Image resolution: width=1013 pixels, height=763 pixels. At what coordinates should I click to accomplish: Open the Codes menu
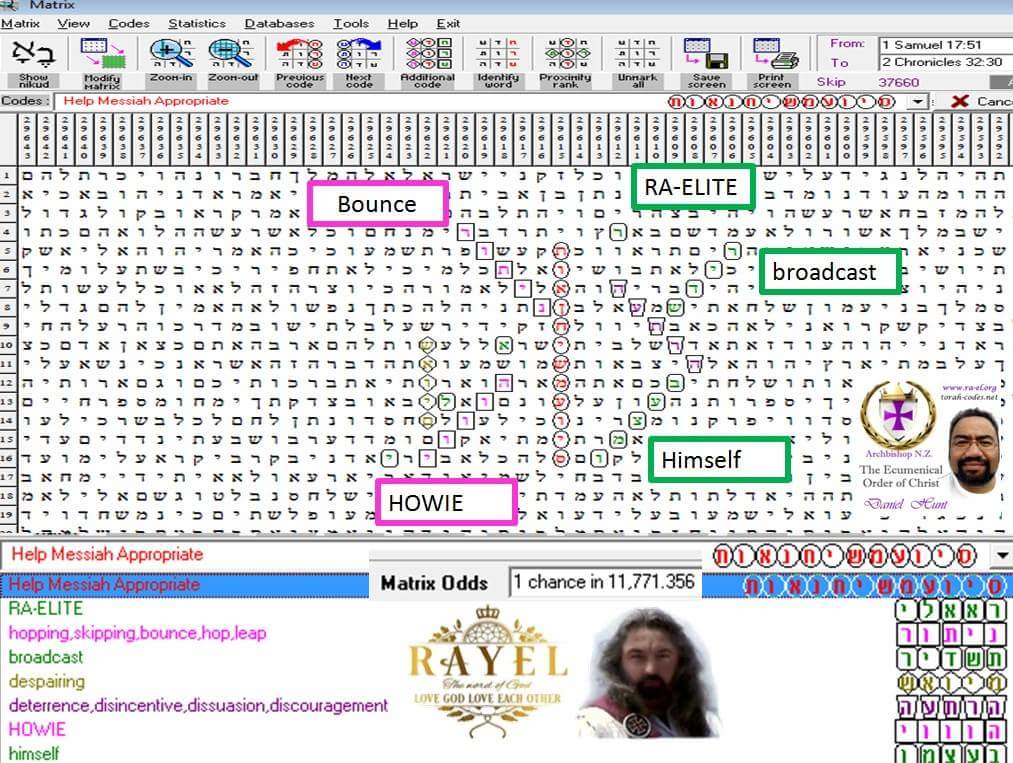(x=129, y=23)
